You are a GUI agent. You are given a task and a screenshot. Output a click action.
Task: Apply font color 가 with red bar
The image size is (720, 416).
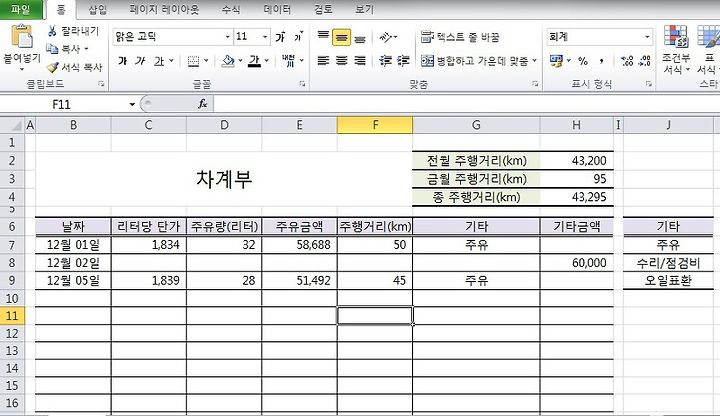(254, 61)
